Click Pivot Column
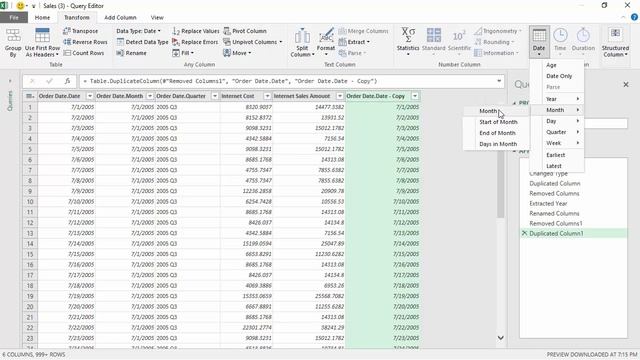640x360 pixels. pyautogui.click(x=245, y=31)
